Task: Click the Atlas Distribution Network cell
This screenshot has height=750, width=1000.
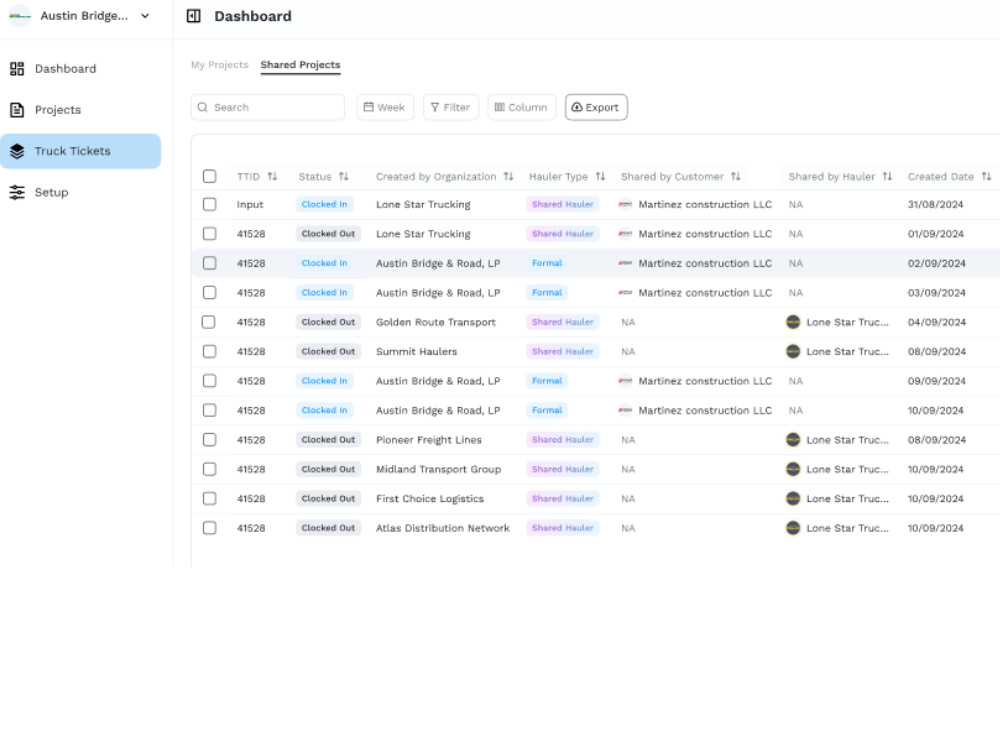Action: (x=443, y=528)
